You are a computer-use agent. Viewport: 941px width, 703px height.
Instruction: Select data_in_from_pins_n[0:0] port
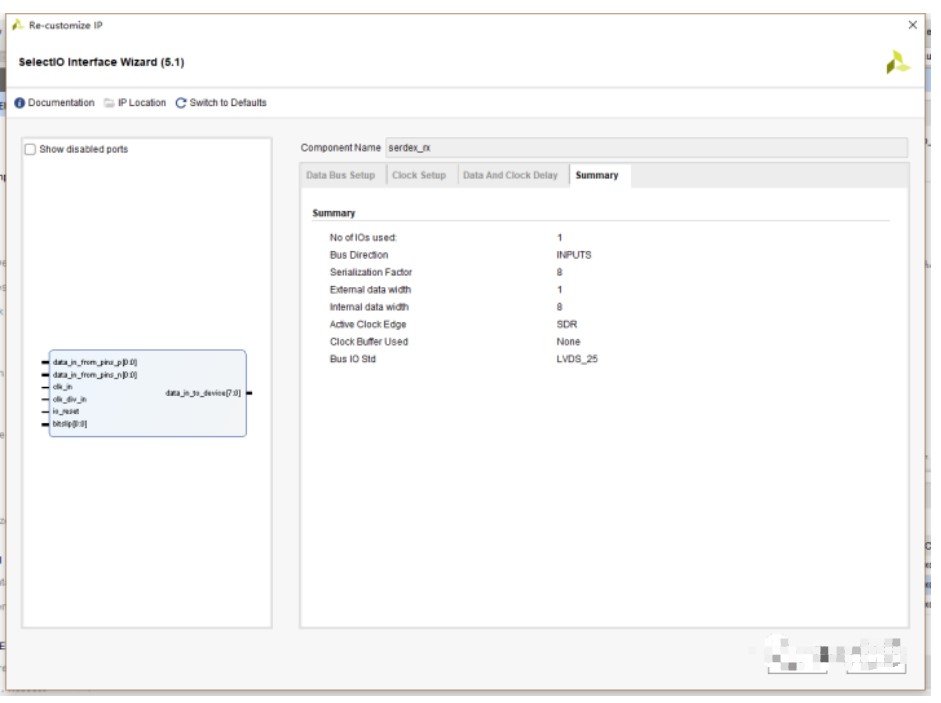[95, 375]
